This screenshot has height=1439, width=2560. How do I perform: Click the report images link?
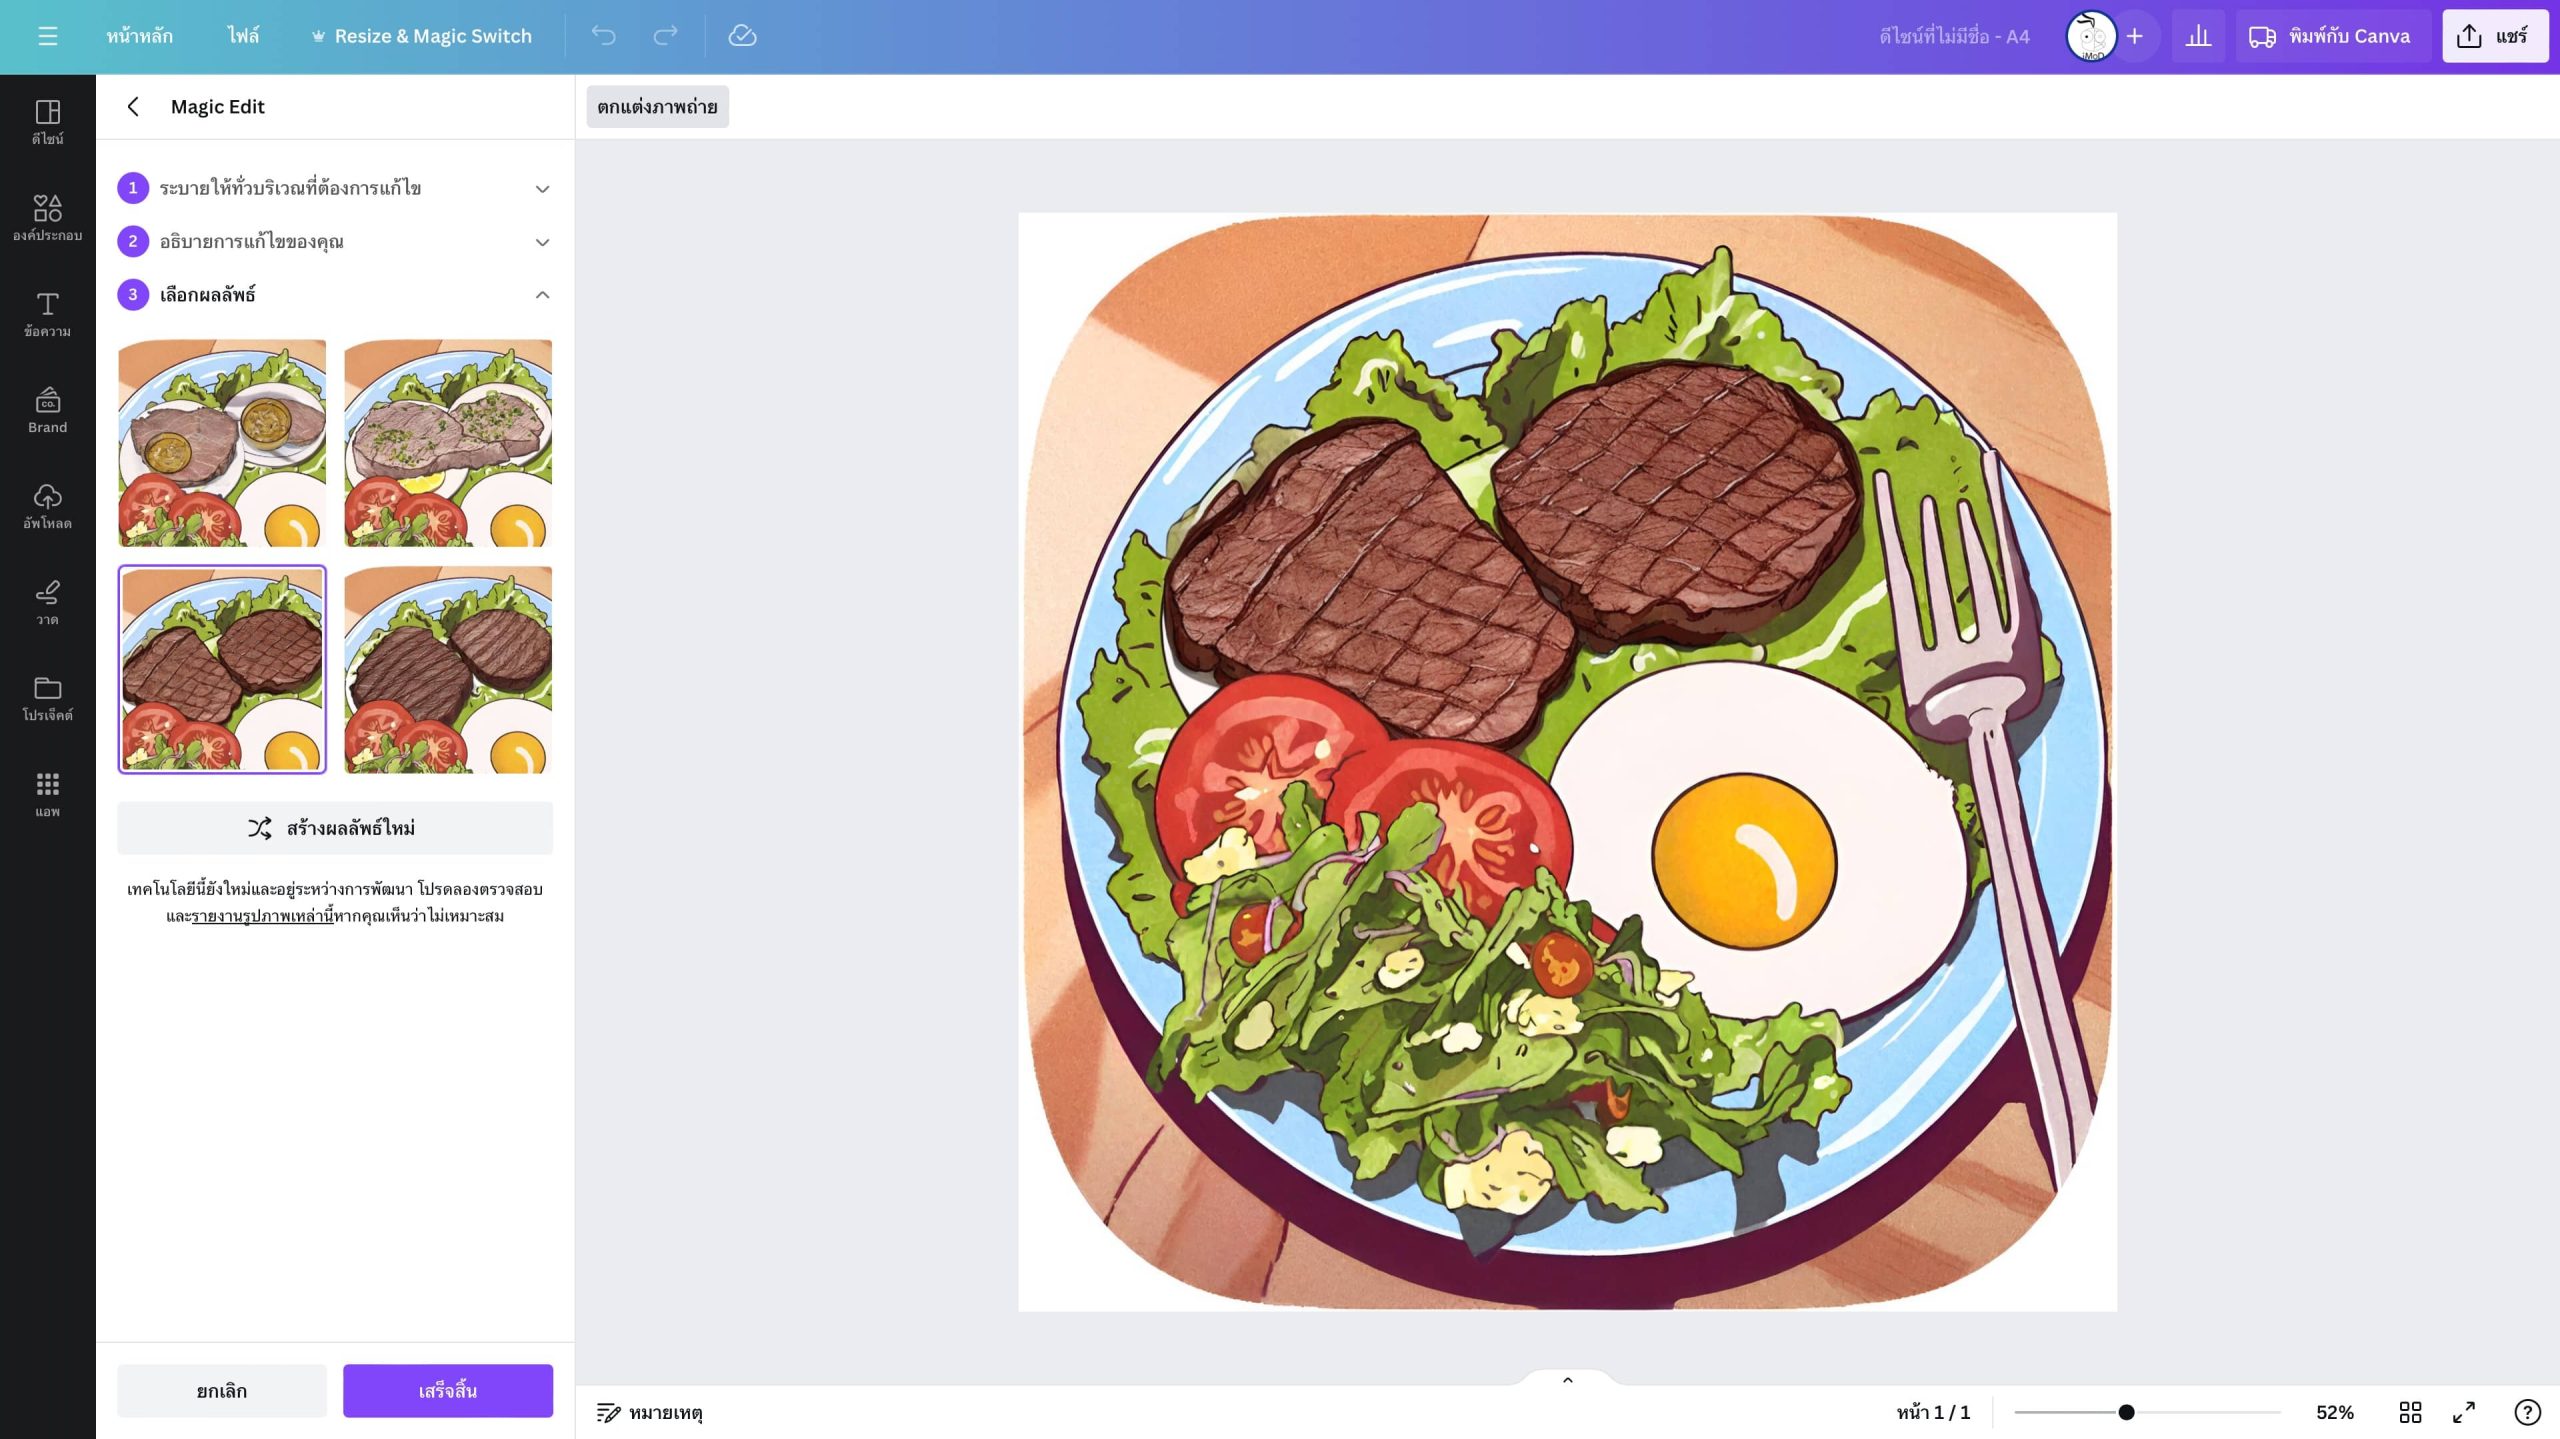click(263, 916)
